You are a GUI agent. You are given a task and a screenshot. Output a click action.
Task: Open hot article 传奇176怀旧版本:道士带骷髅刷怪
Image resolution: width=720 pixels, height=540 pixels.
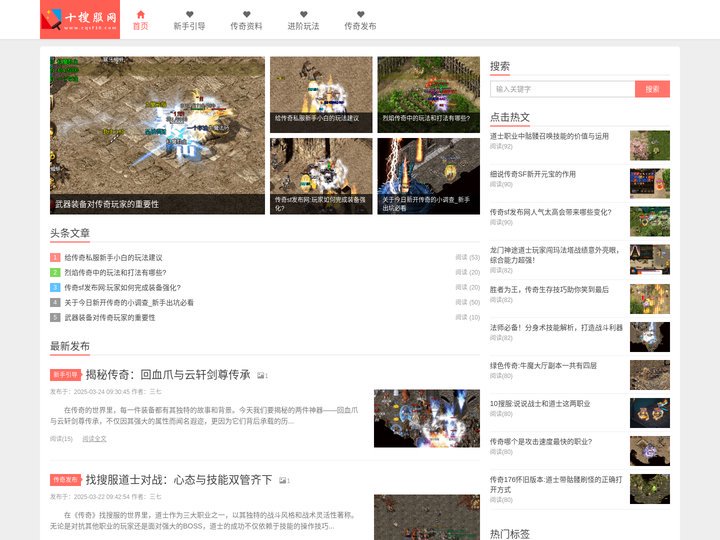click(x=556, y=484)
